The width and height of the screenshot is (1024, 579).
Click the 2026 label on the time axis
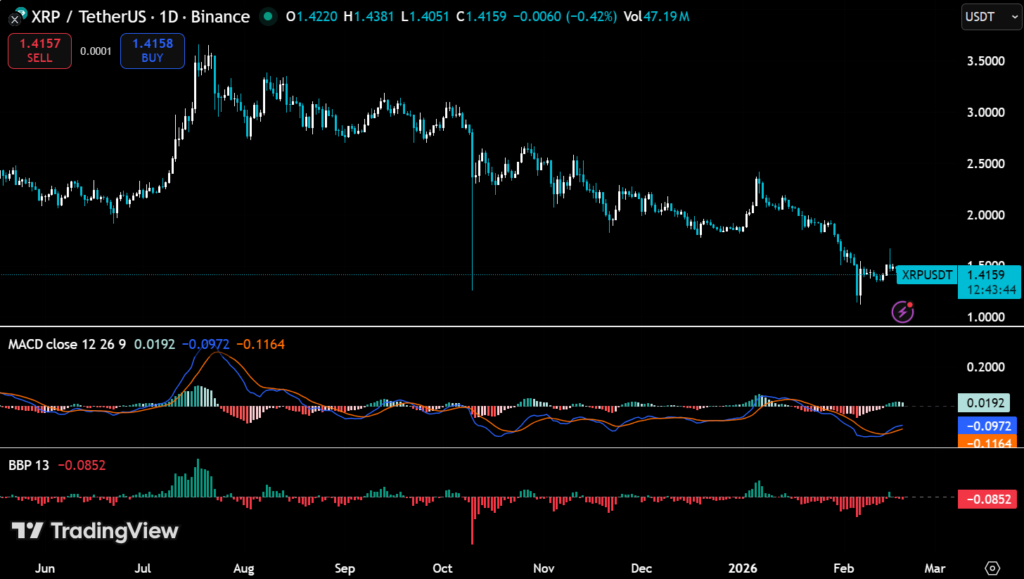click(745, 567)
